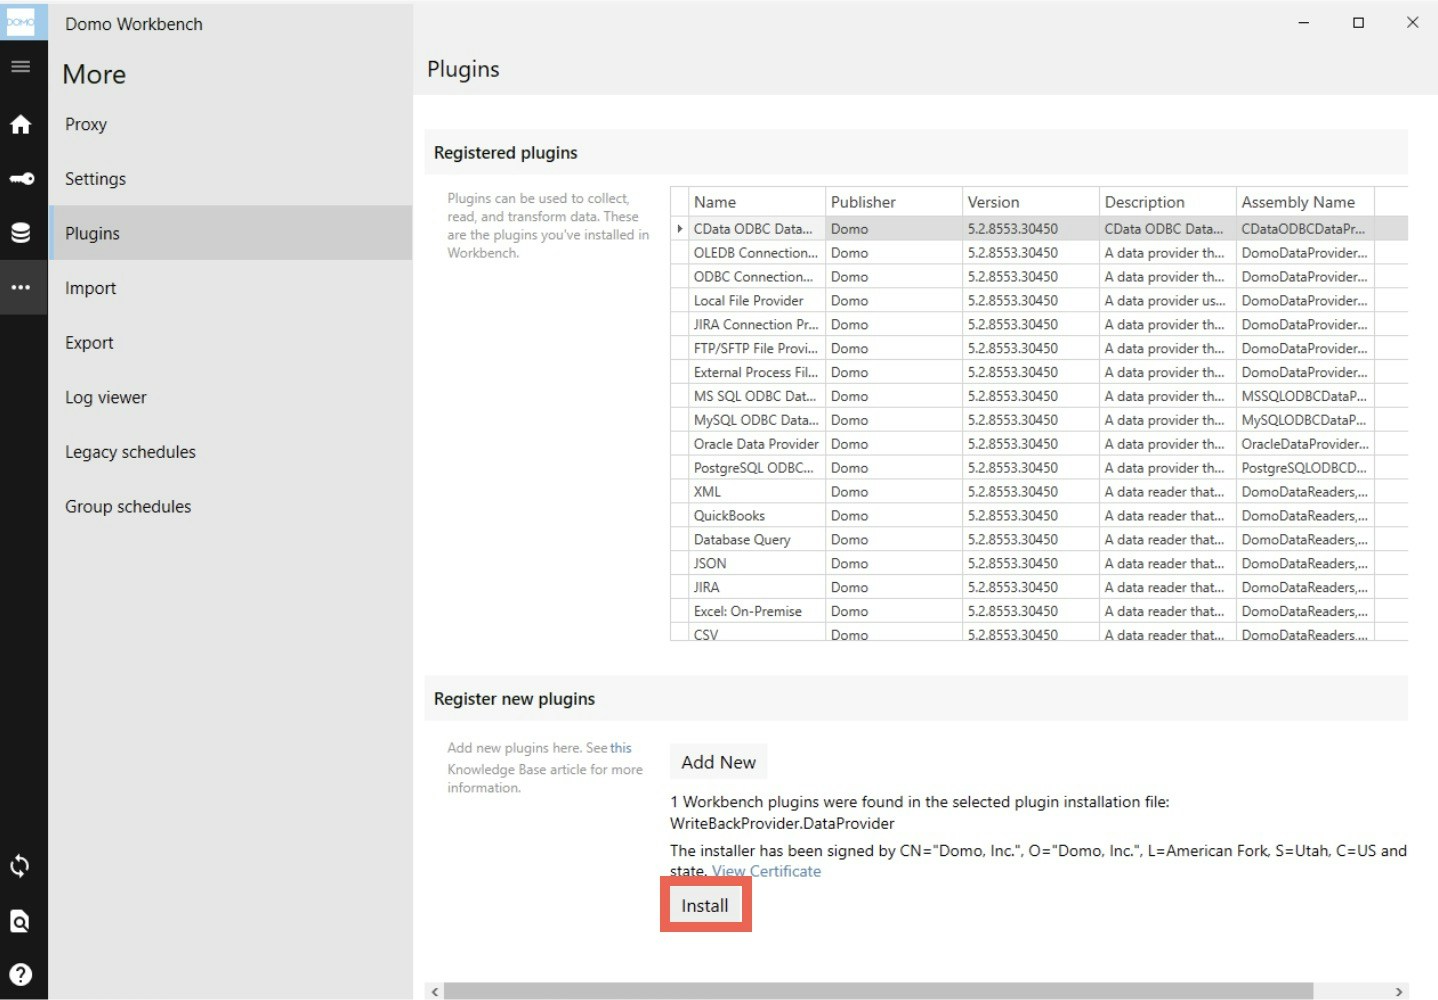Select the XML plugin row
The width and height of the screenshot is (1438, 1000).
tap(1039, 492)
